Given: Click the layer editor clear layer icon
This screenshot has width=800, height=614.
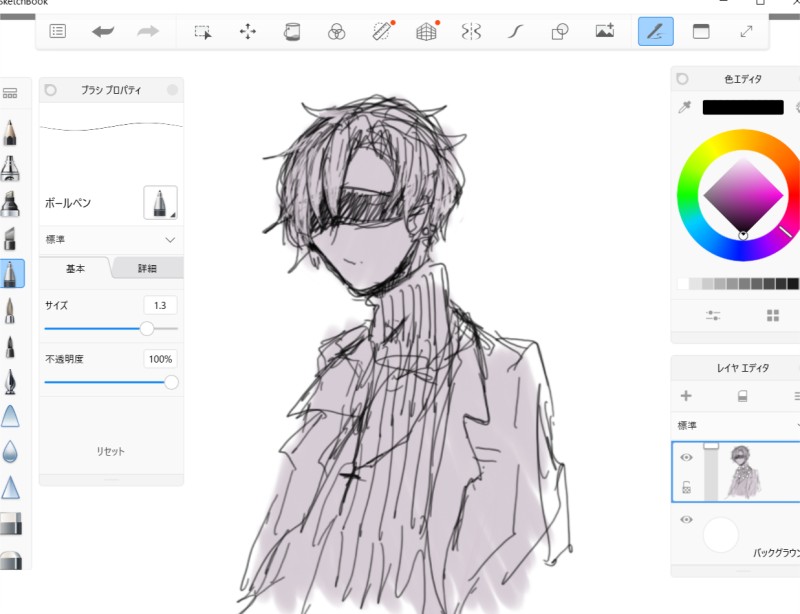Looking at the screenshot, I should click(743, 396).
